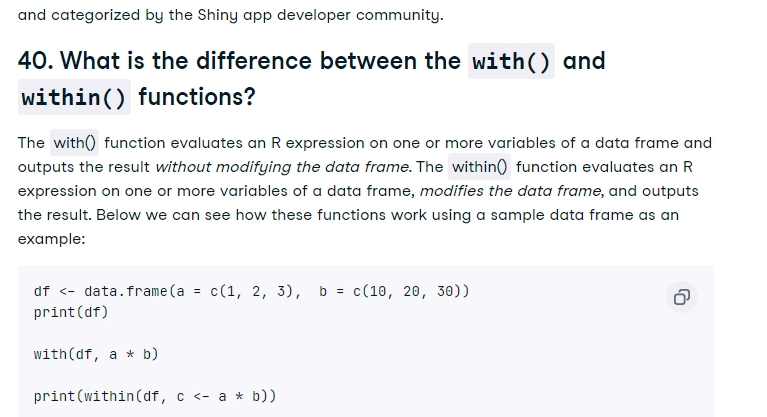Screen dimensions: 767x417
Task: Place cursor on the data.frame code line
Action: (251, 292)
